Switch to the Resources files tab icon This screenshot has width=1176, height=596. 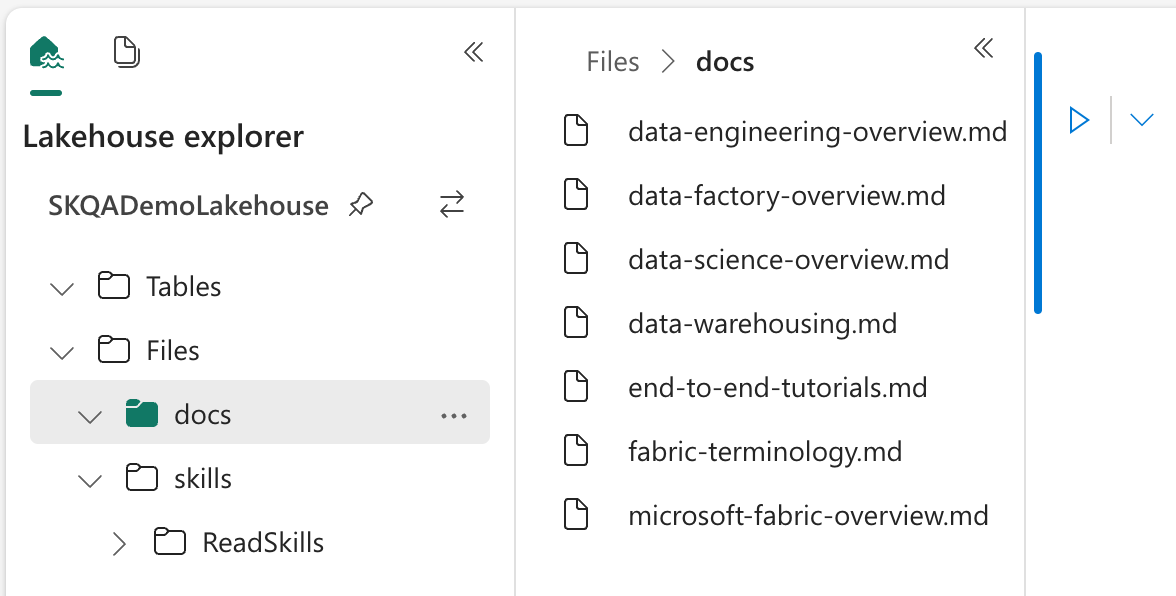click(x=126, y=52)
